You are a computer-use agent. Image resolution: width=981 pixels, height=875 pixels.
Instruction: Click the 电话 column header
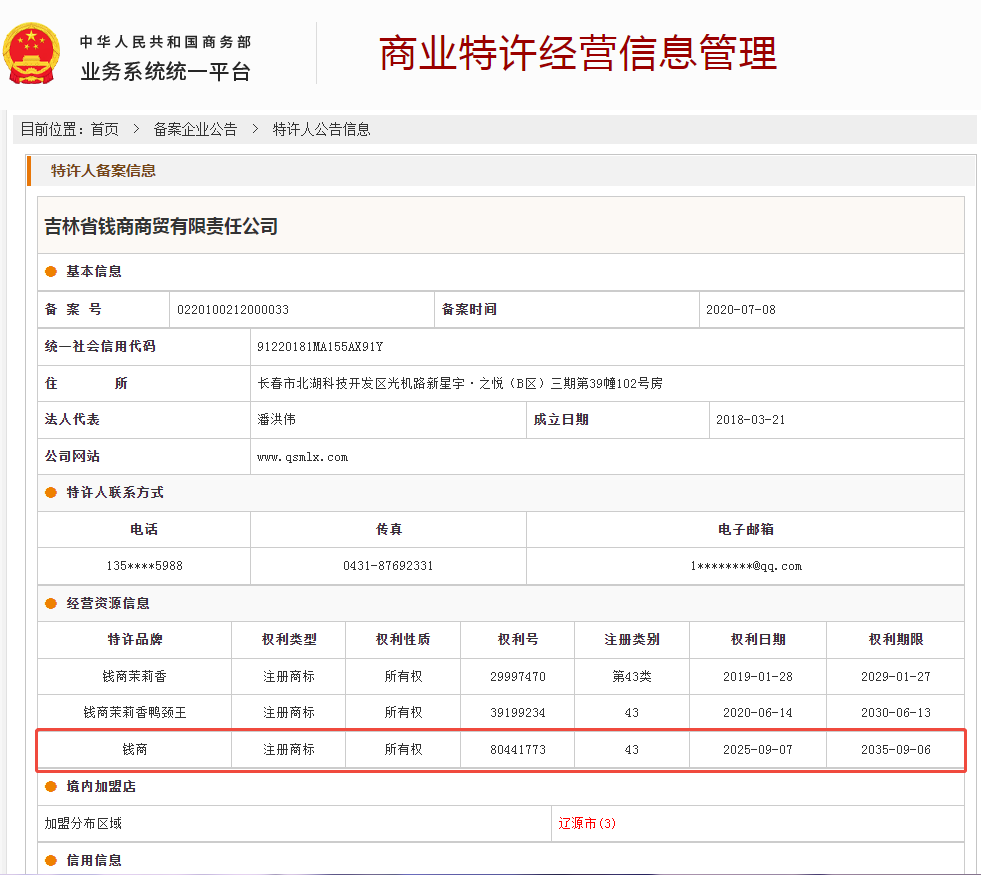point(144,529)
